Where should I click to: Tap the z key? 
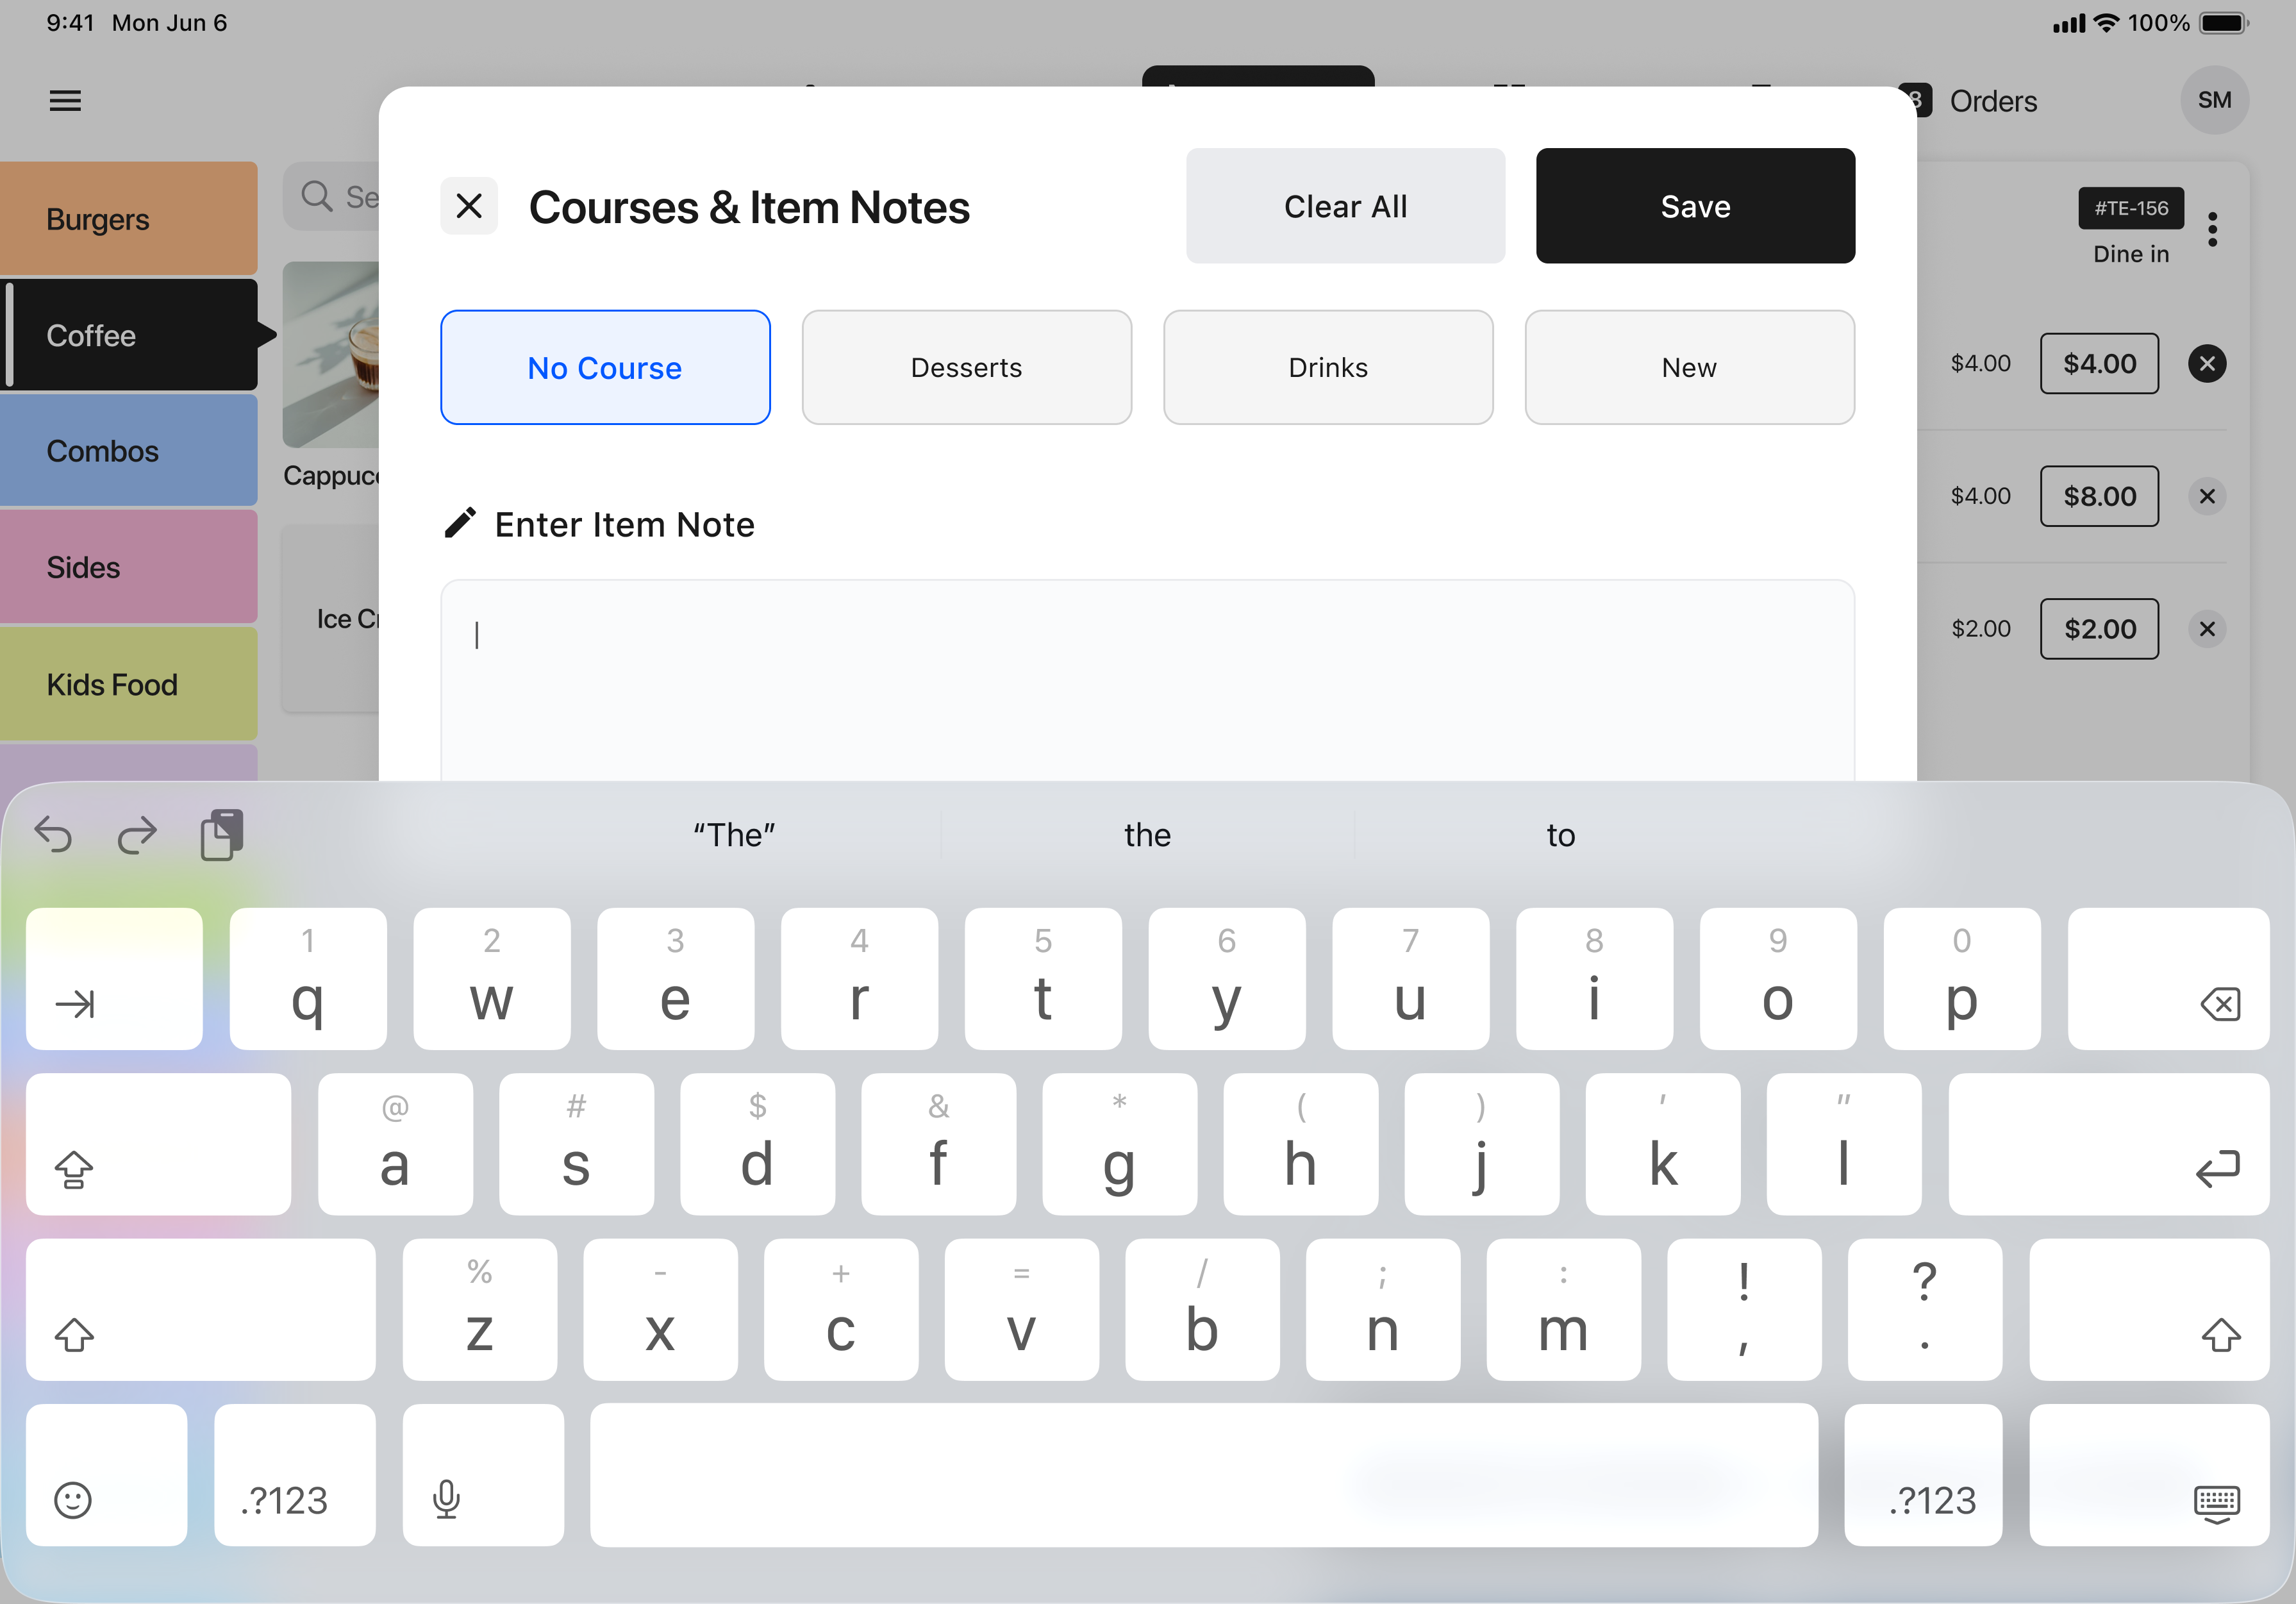(479, 1310)
